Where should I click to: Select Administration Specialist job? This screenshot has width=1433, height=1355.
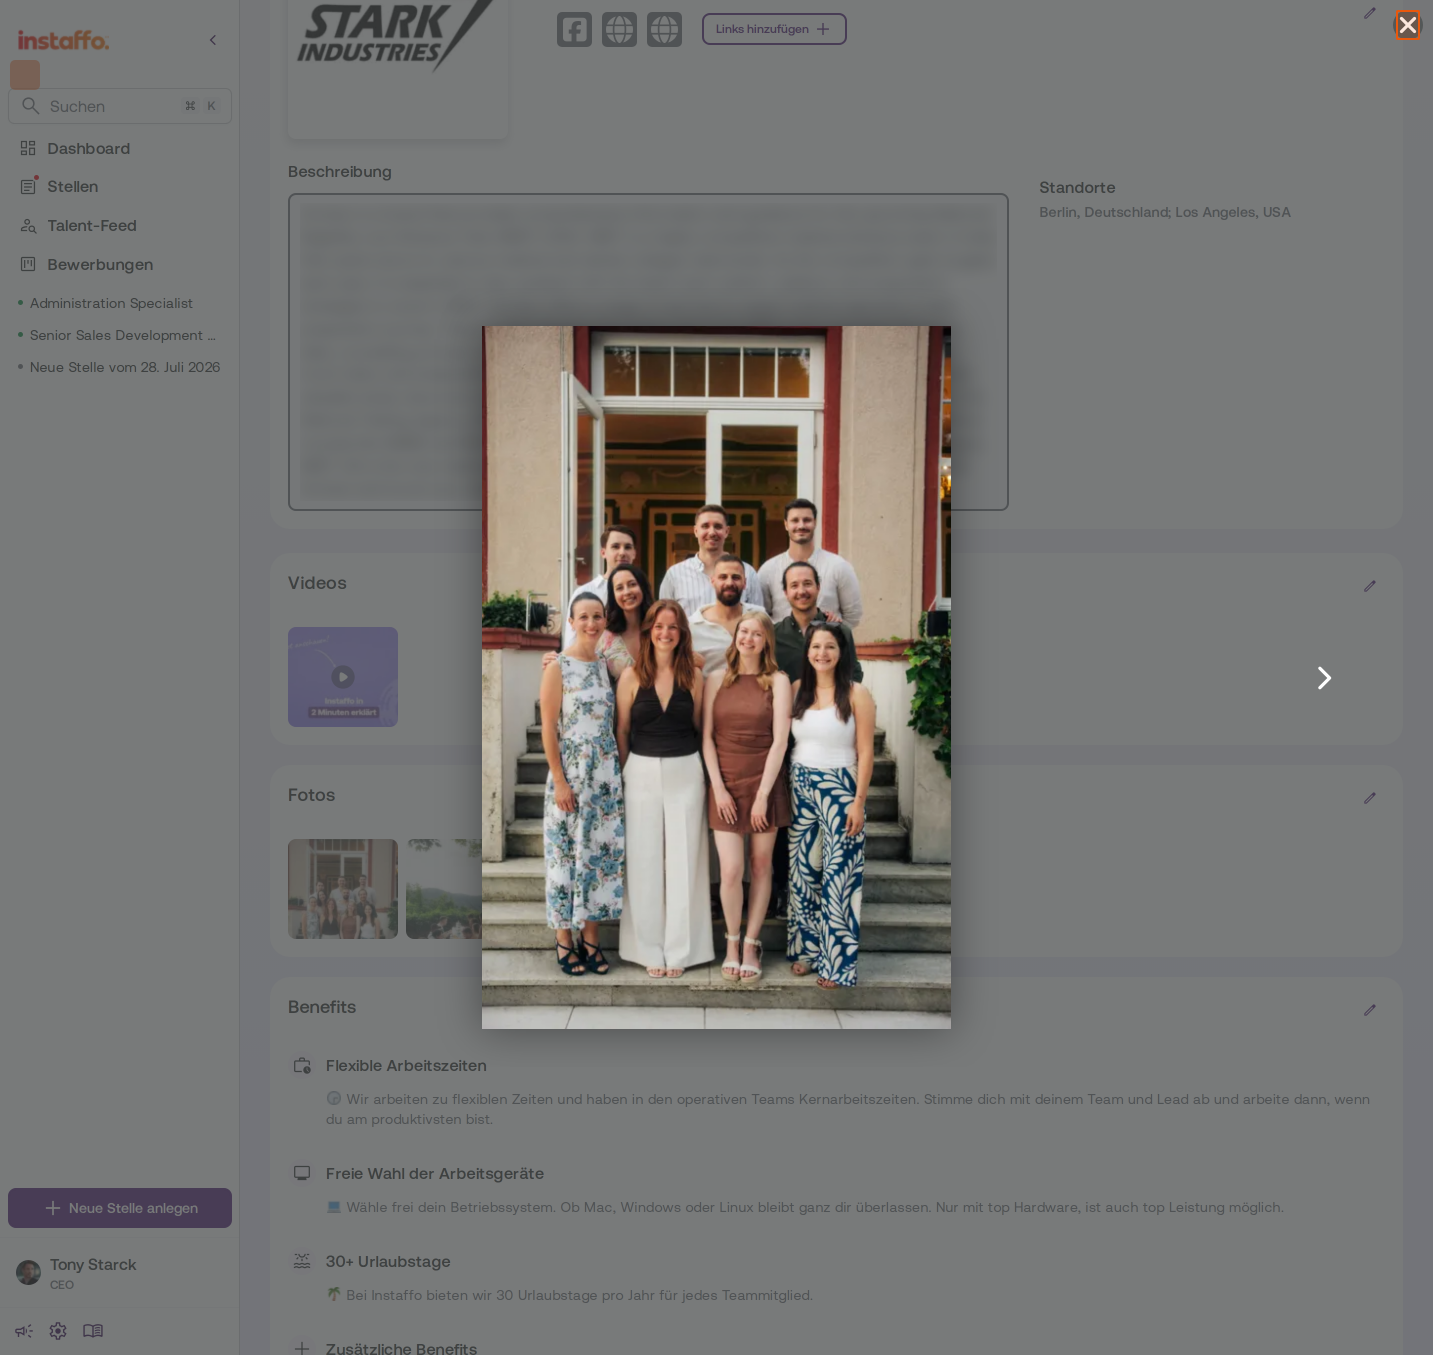pos(111,303)
